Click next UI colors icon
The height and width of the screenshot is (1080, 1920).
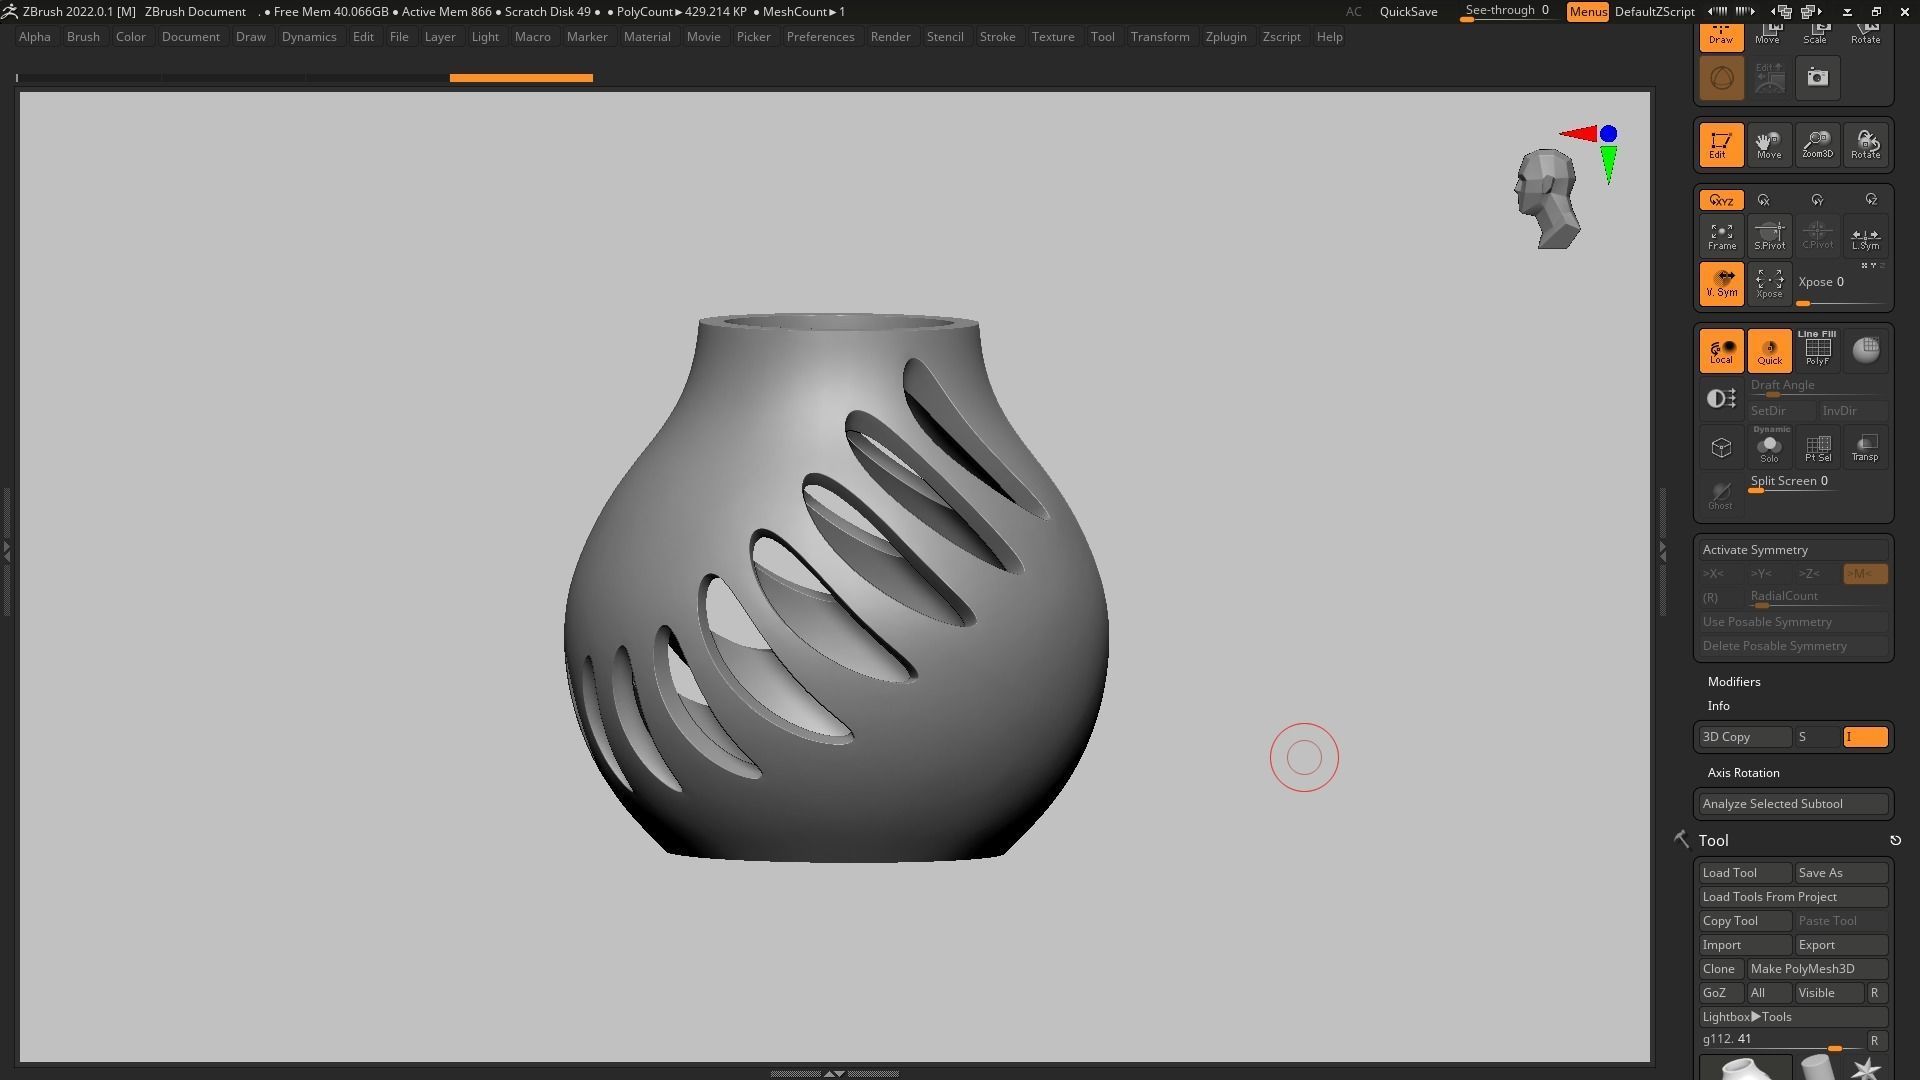tap(1811, 12)
